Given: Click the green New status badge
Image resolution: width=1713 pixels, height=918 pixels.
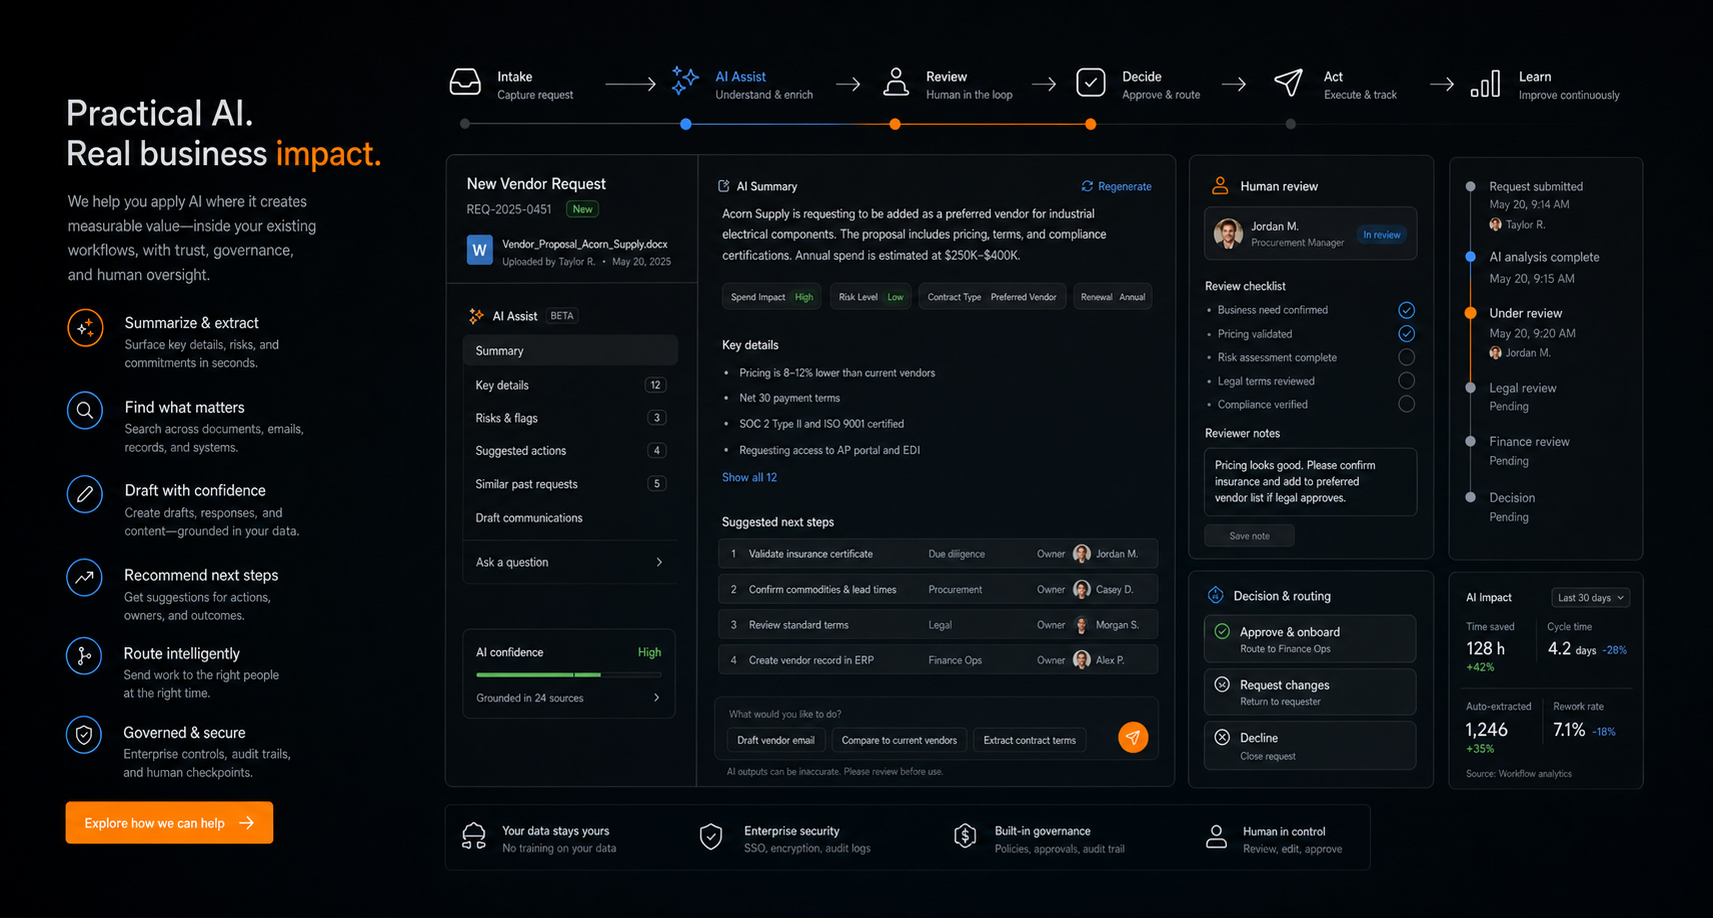Looking at the screenshot, I should pyautogui.click(x=582, y=209).
